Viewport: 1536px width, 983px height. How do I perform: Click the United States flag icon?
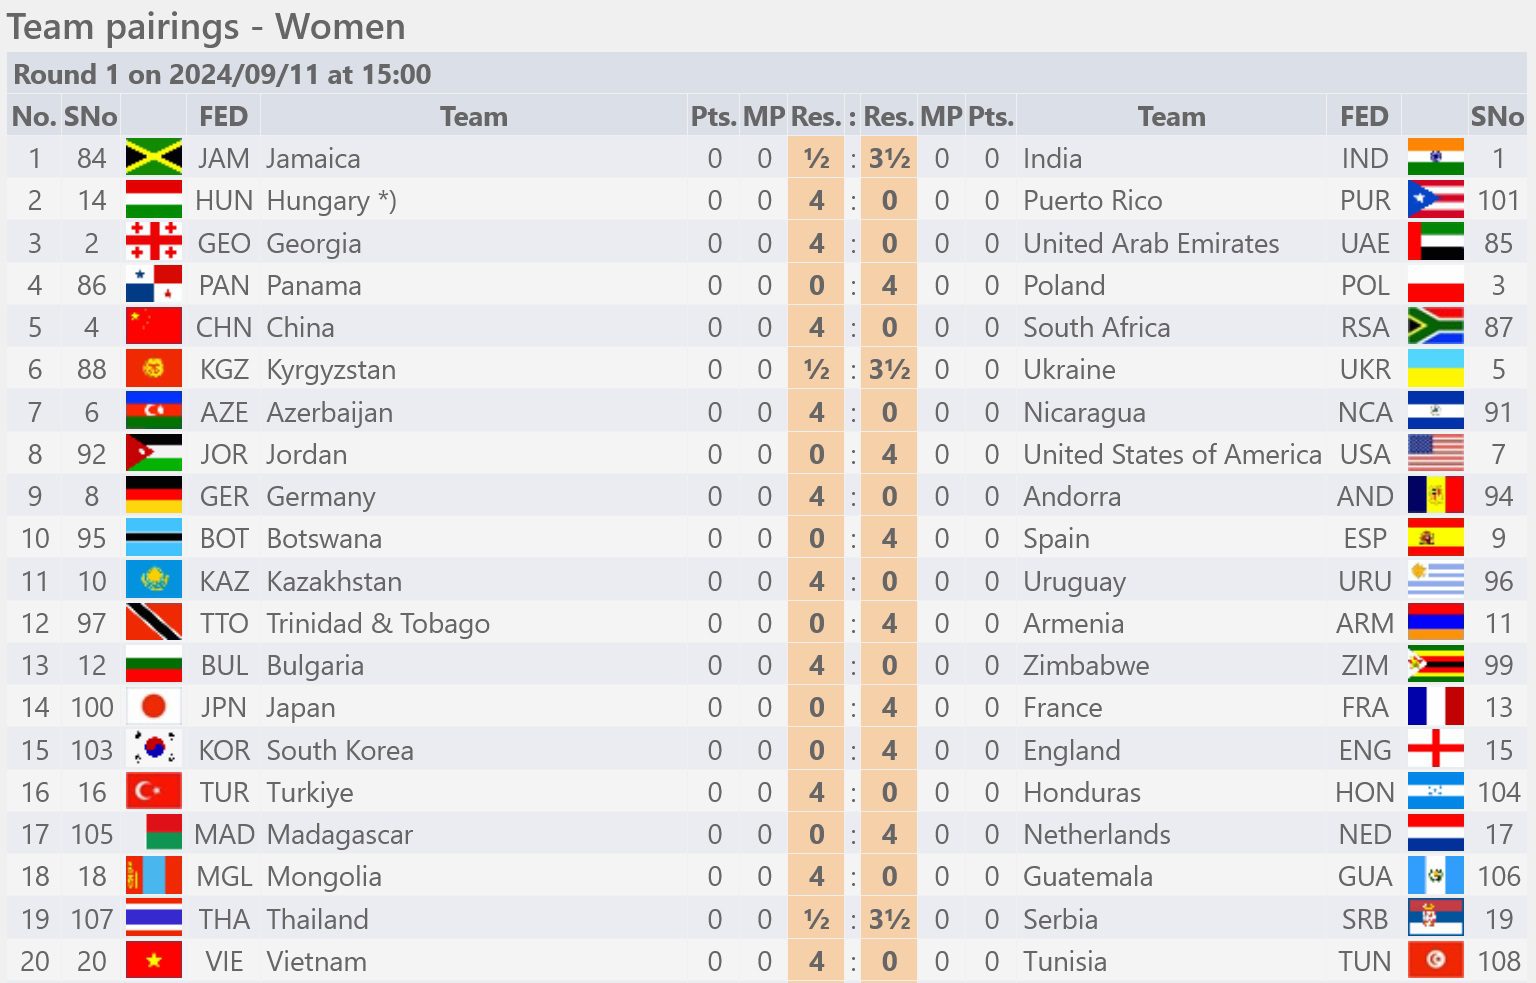[1435, 454]
